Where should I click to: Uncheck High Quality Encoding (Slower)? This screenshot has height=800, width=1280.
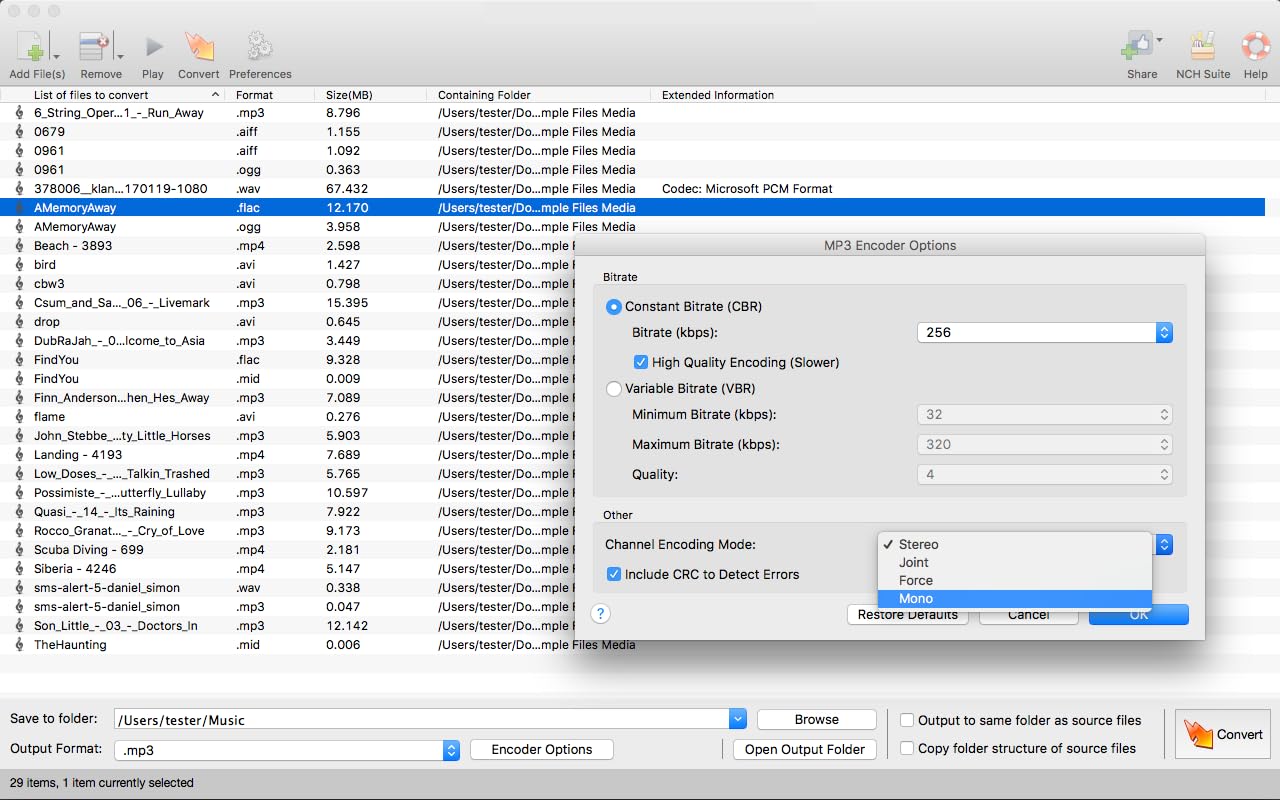[x=641, y=362]
